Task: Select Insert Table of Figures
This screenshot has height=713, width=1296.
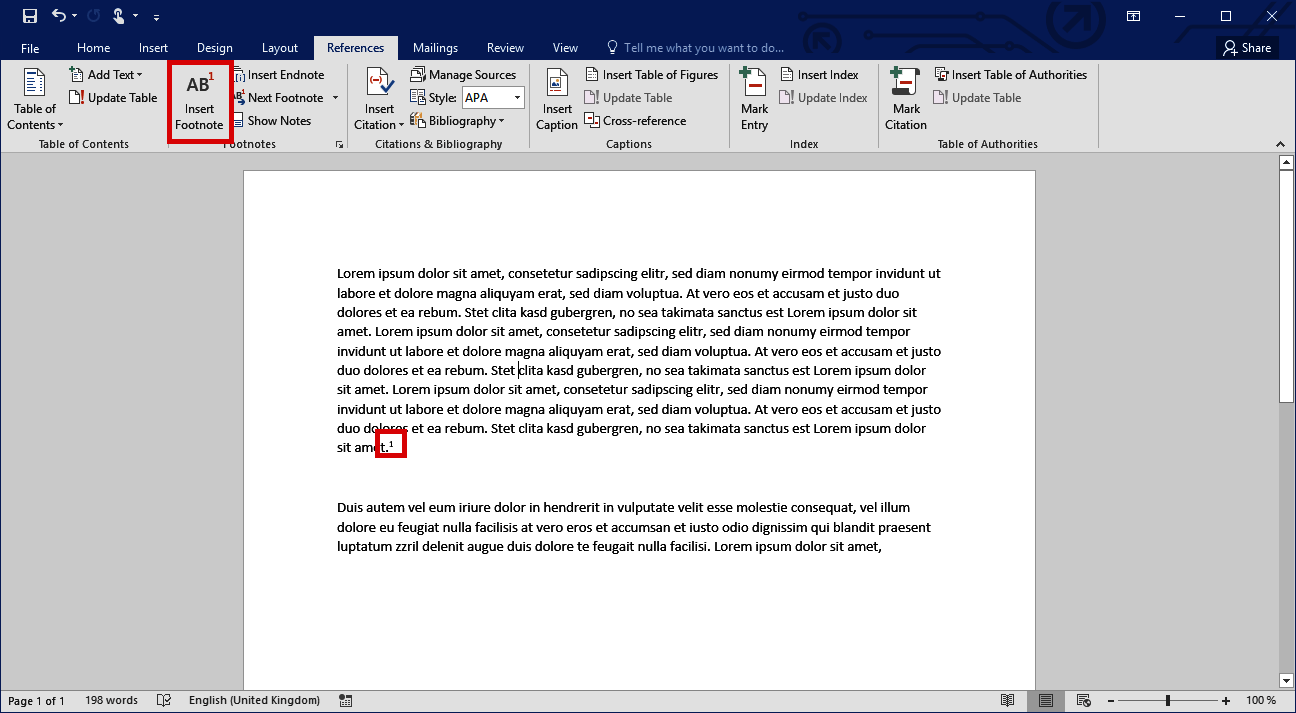Action: pyautogui.click(x=652, y=74)
